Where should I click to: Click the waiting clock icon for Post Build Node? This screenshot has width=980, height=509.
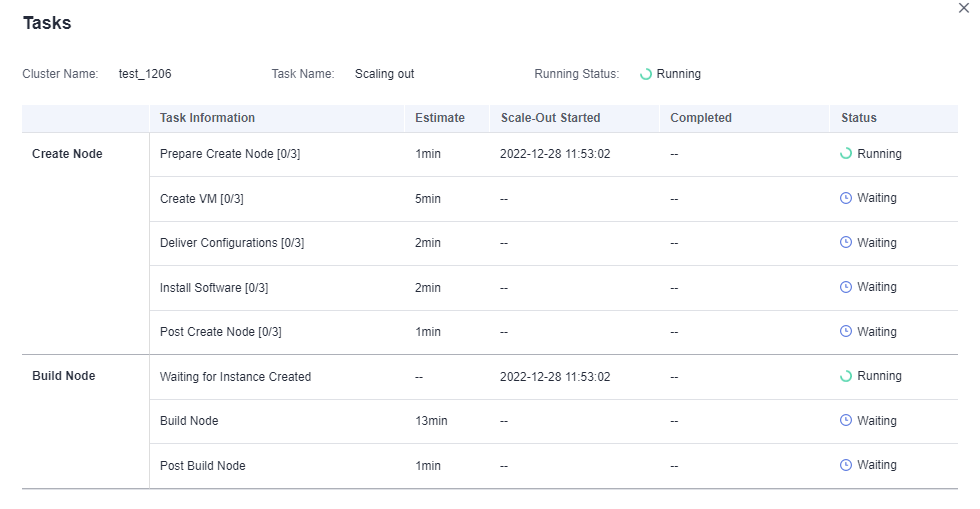click(846, 465)
